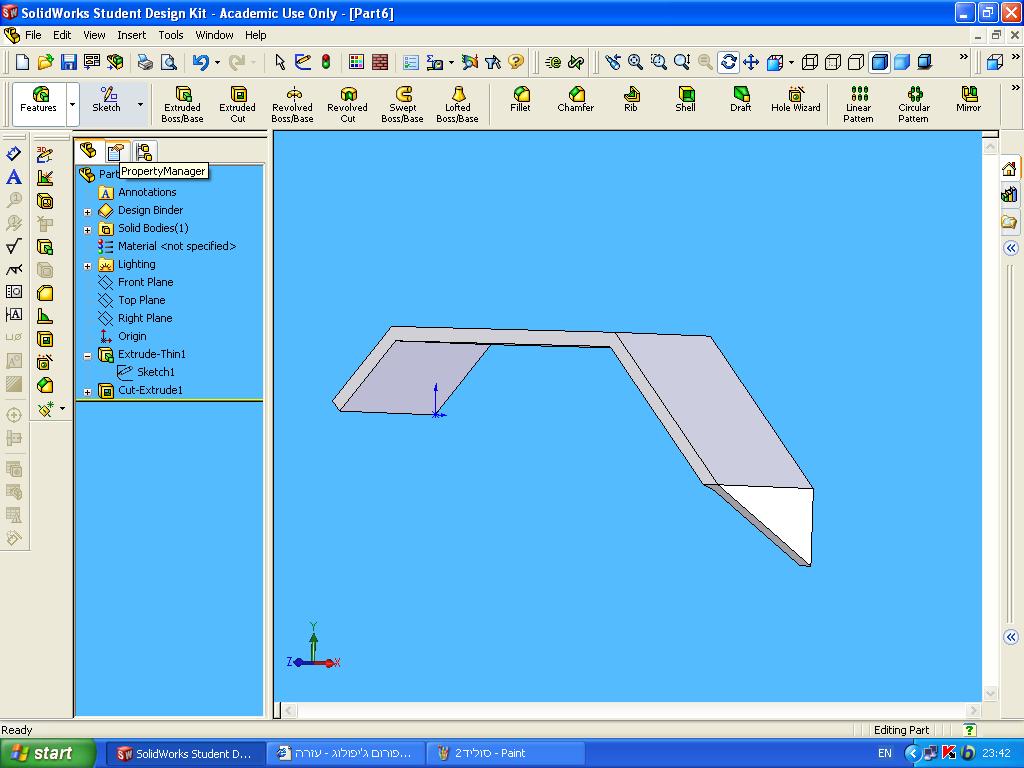Click the Save icon in toolbar
Image resolution: width=1024 pixels, height=768 pixels.
(68, 62)
